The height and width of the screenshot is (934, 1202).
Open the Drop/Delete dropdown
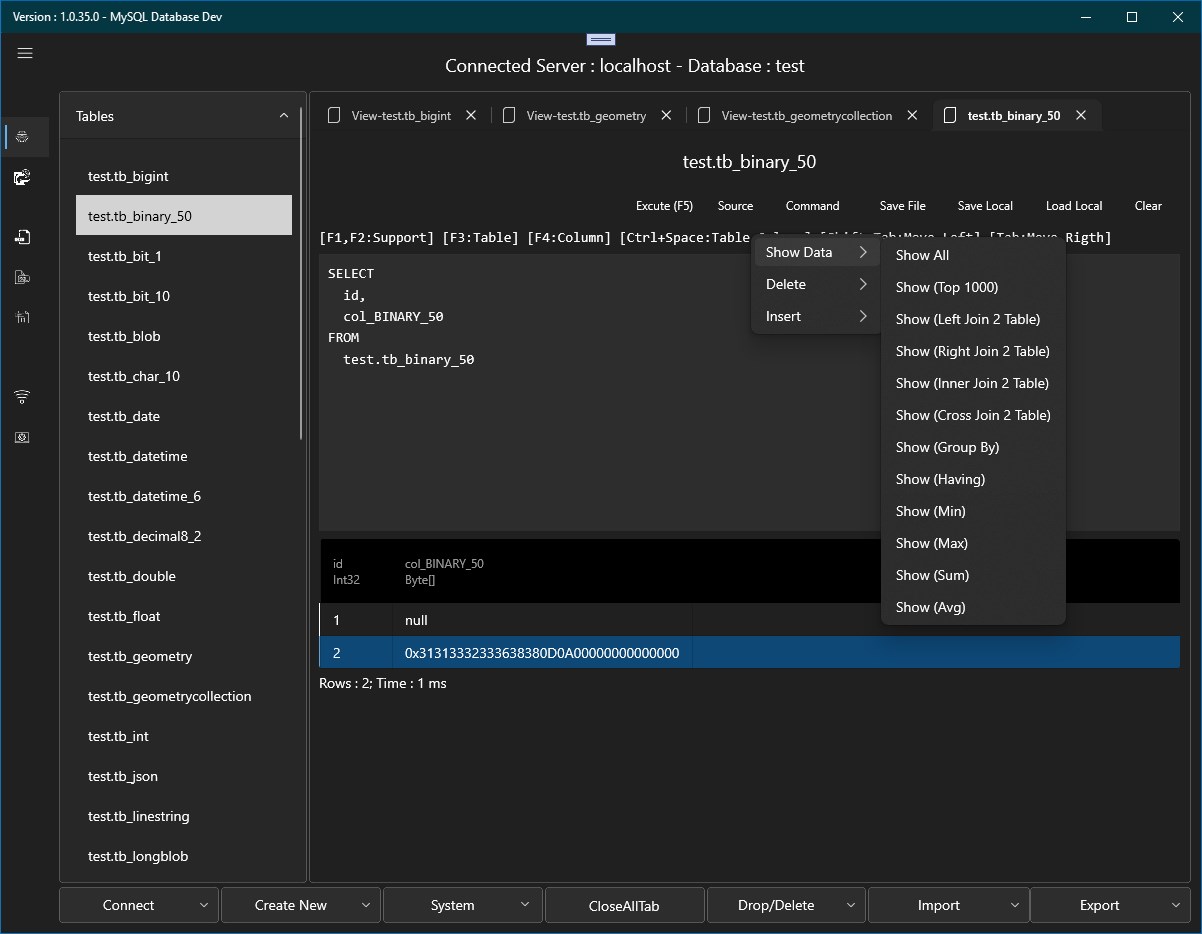786,905
